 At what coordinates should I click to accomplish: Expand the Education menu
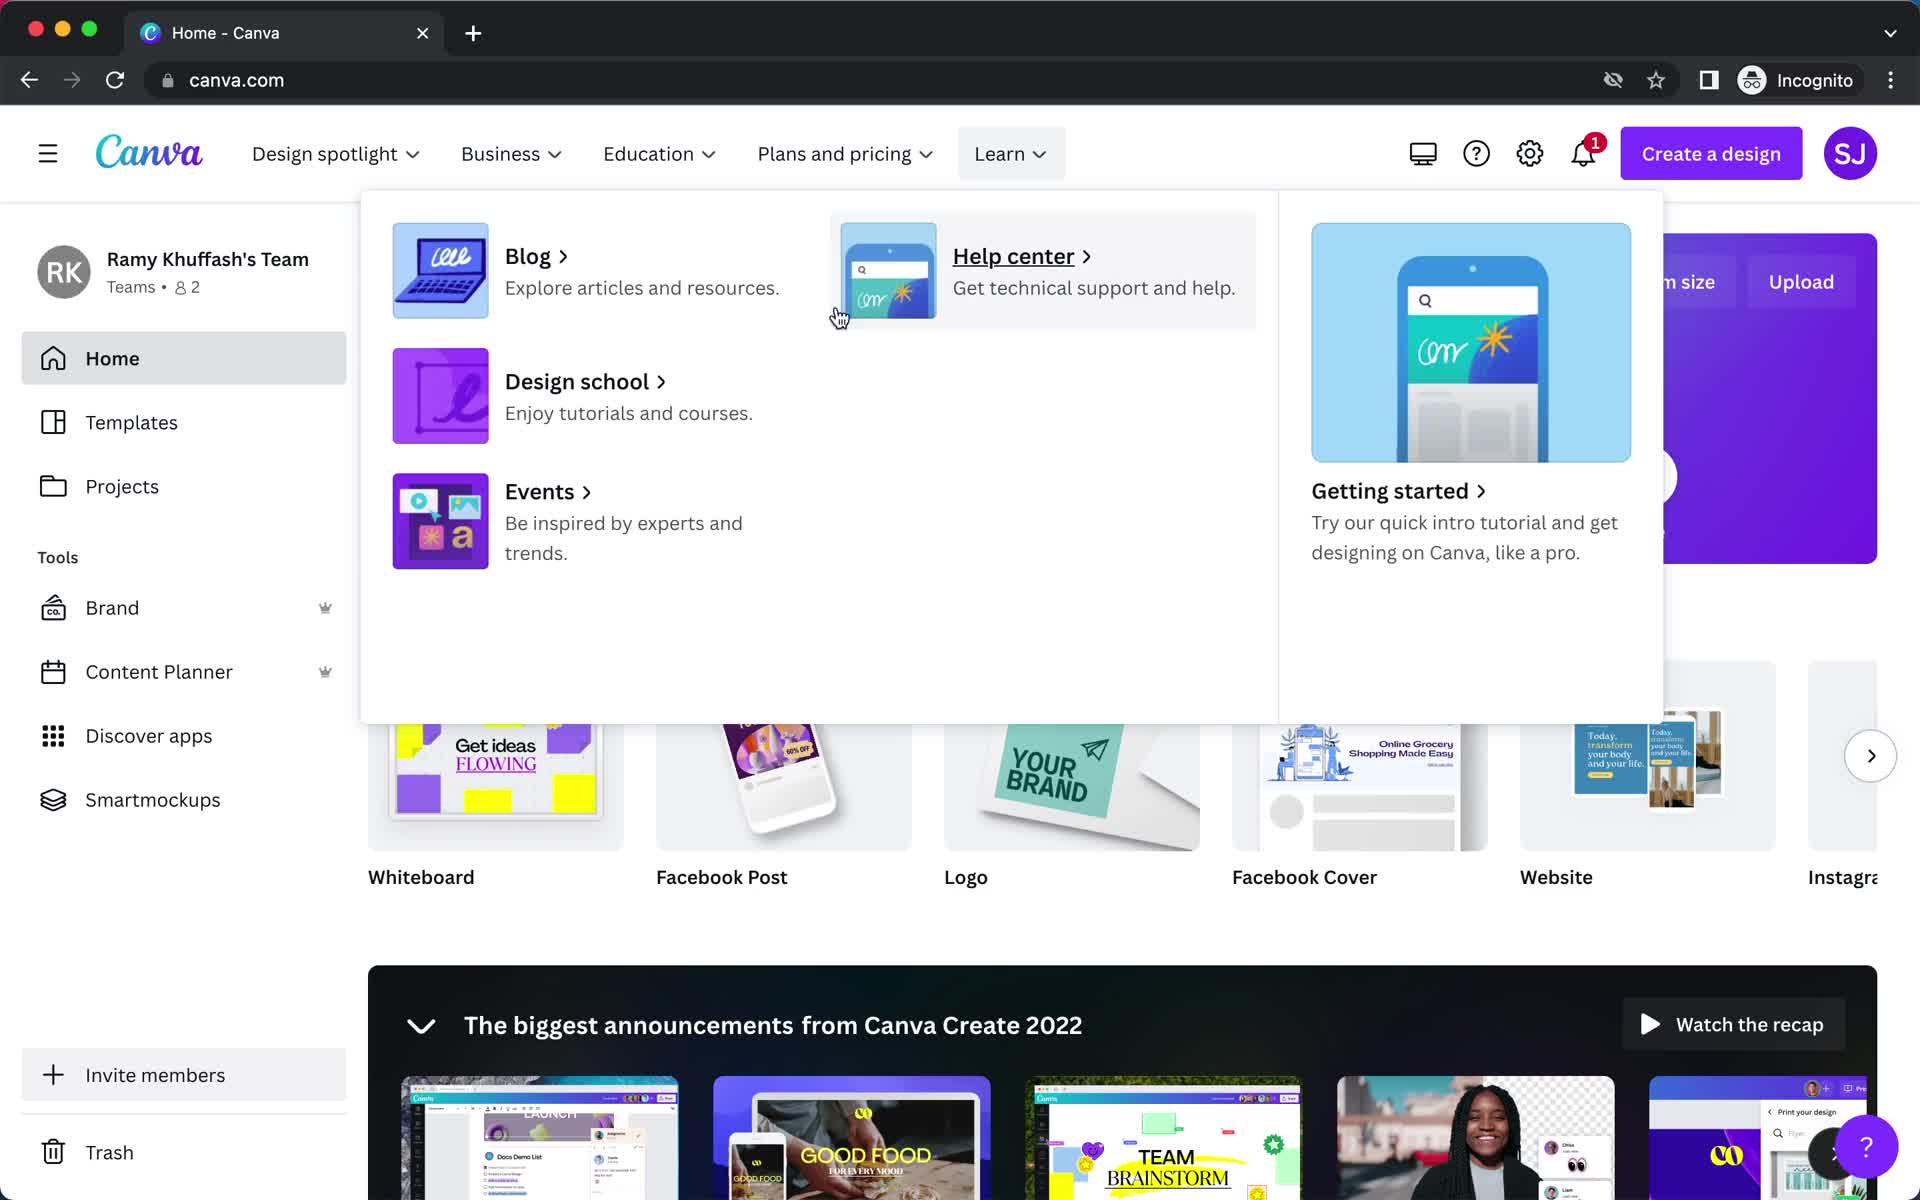[659, 154]
